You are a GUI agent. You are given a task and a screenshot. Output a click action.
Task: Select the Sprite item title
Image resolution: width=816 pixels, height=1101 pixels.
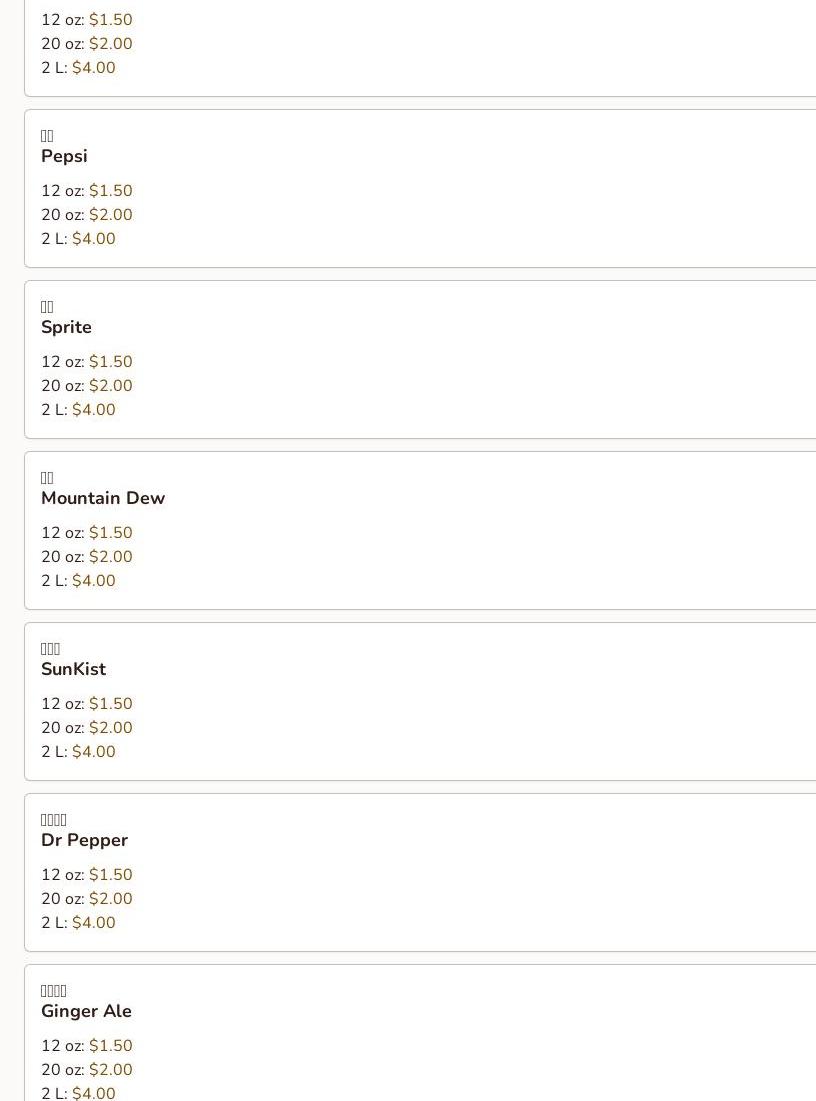[x=66, y=327]
